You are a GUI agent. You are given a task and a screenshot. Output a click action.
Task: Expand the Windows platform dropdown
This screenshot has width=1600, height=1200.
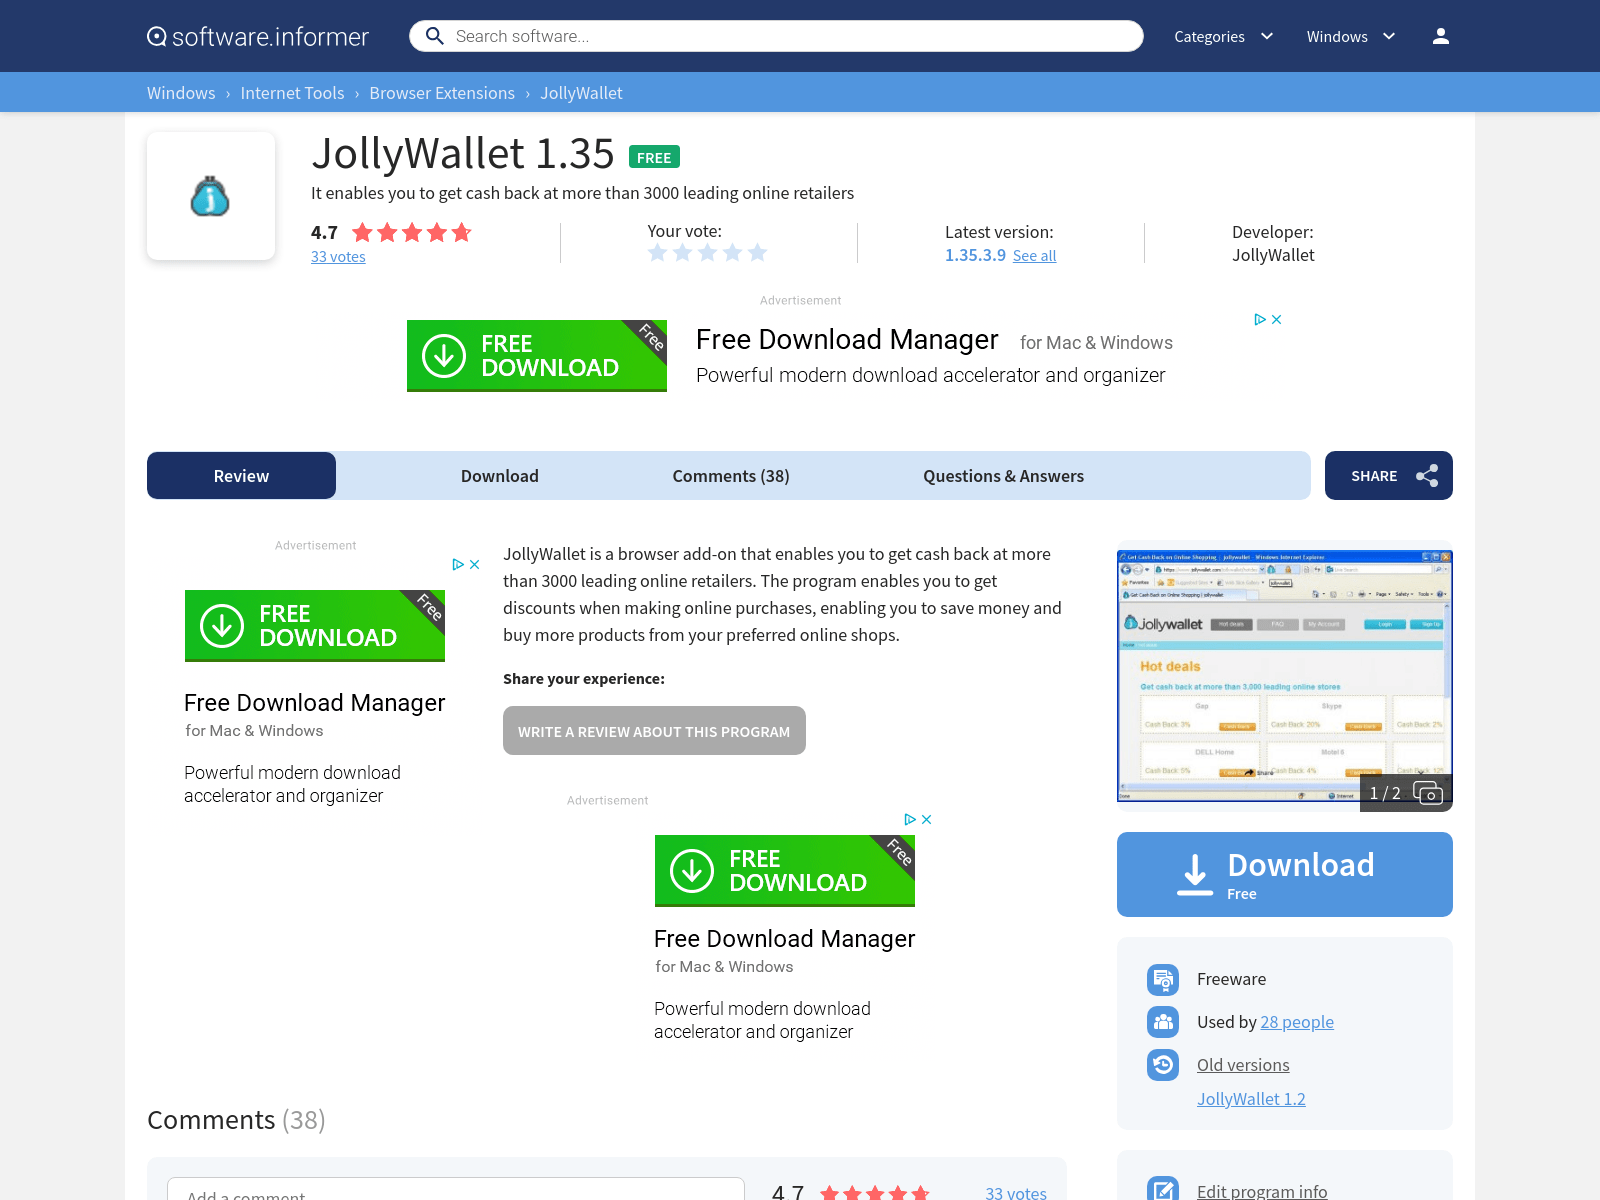click(1351, 37)
